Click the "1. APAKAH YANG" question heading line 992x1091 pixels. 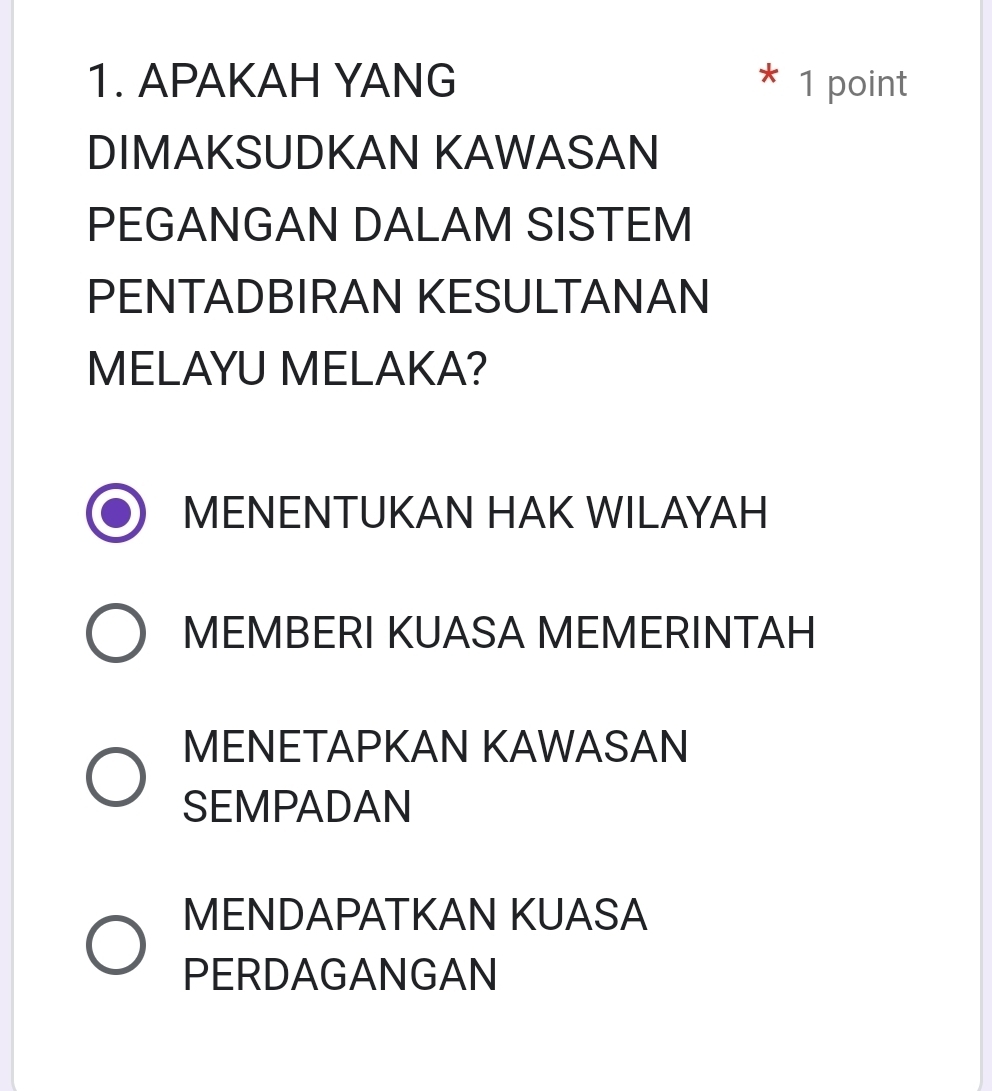click(272, 82)
